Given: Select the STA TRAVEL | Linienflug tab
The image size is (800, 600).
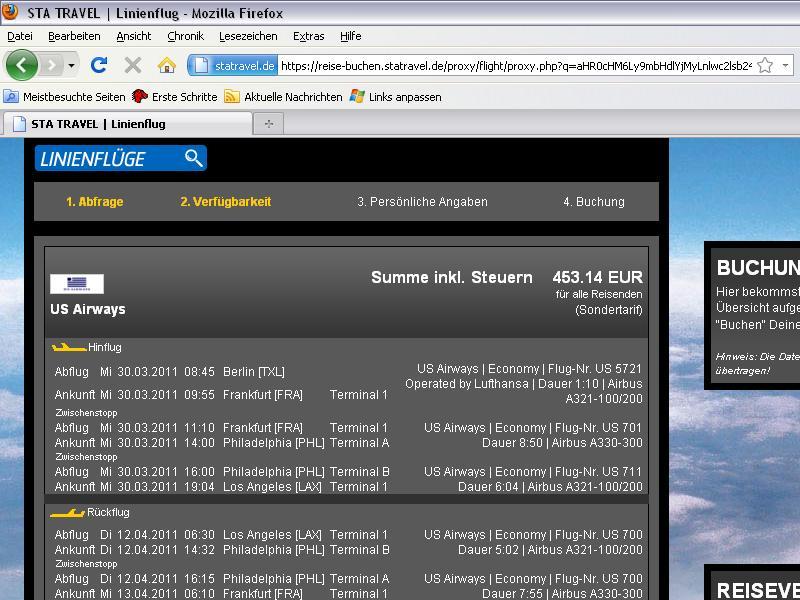Looking at the screenshot, I should tap(128, 124).
